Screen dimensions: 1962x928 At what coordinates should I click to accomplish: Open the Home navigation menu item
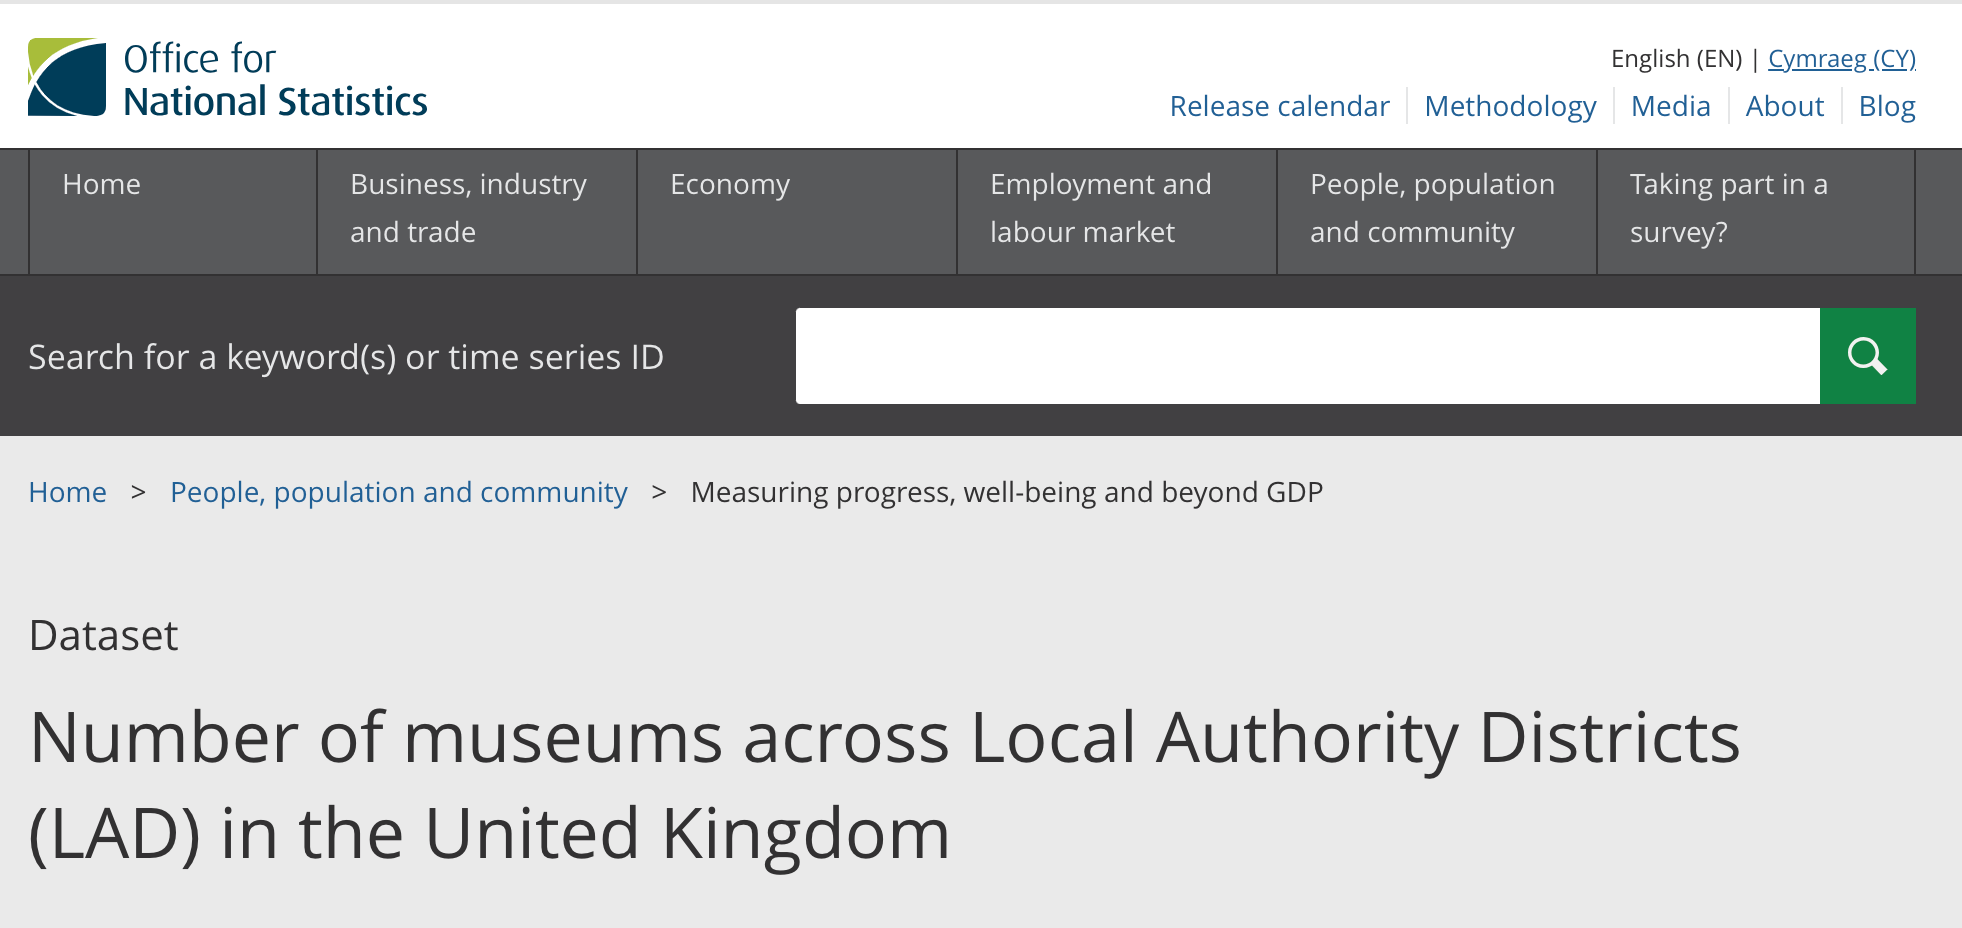point(102,185)
